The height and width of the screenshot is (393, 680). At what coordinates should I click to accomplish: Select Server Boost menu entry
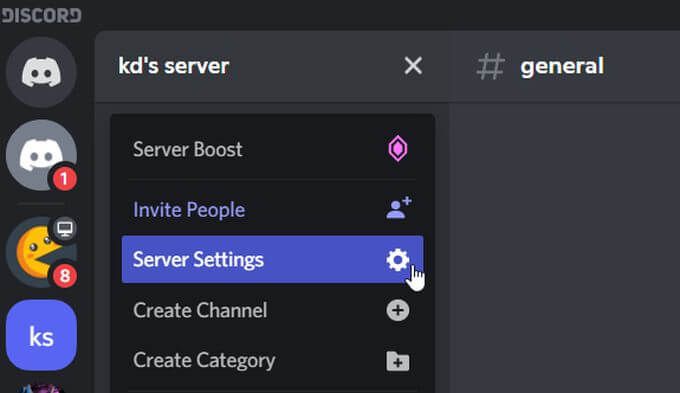[x=272, y=149]
